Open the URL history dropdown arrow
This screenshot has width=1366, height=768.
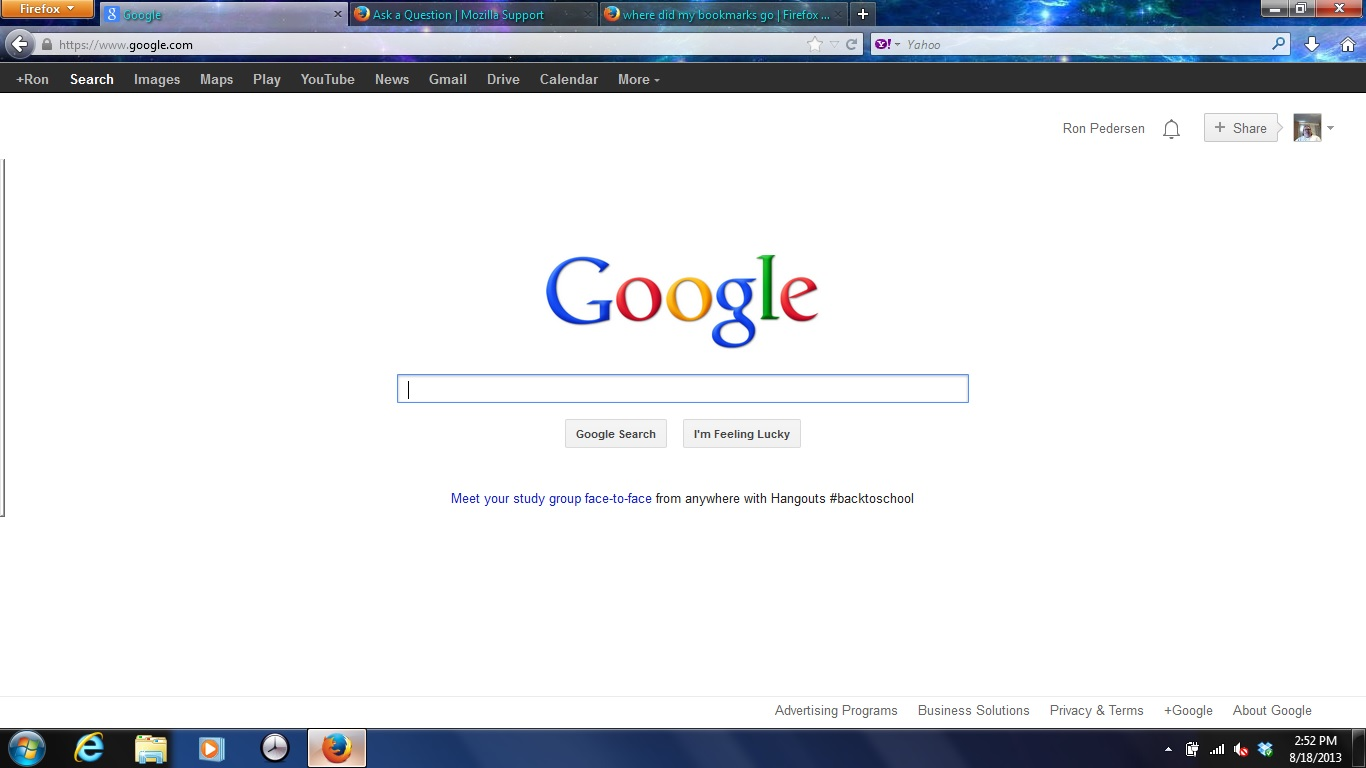coord(835,44)
